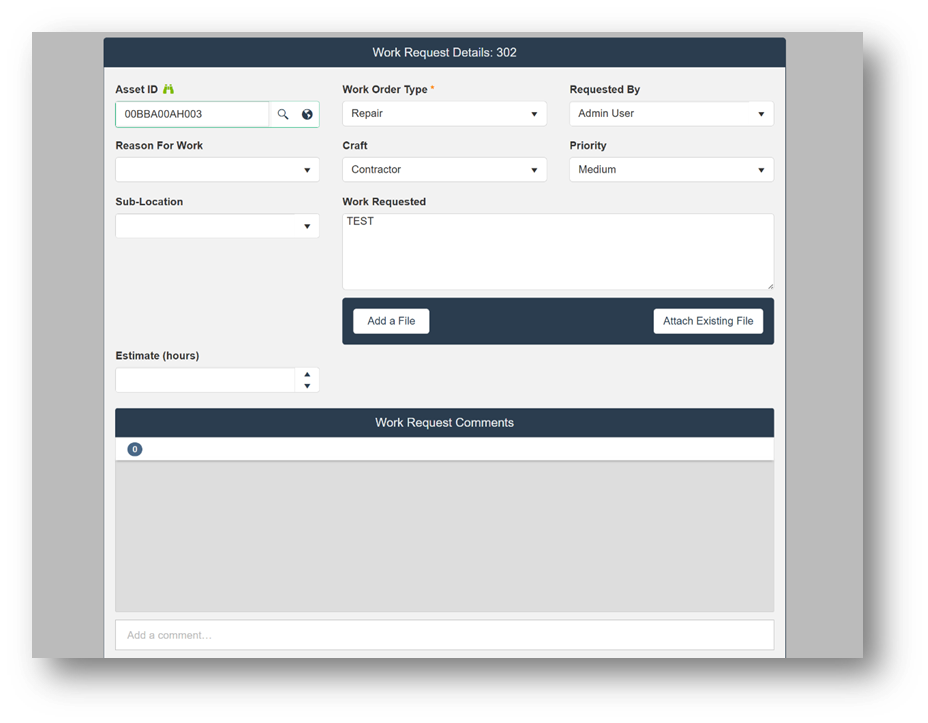Open the Priority dropdown set to Medium
Viewport: 928px width, 723px height.
tap(671, 170)
